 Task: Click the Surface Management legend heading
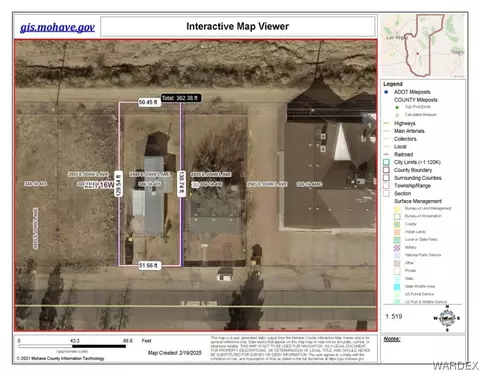418,201
